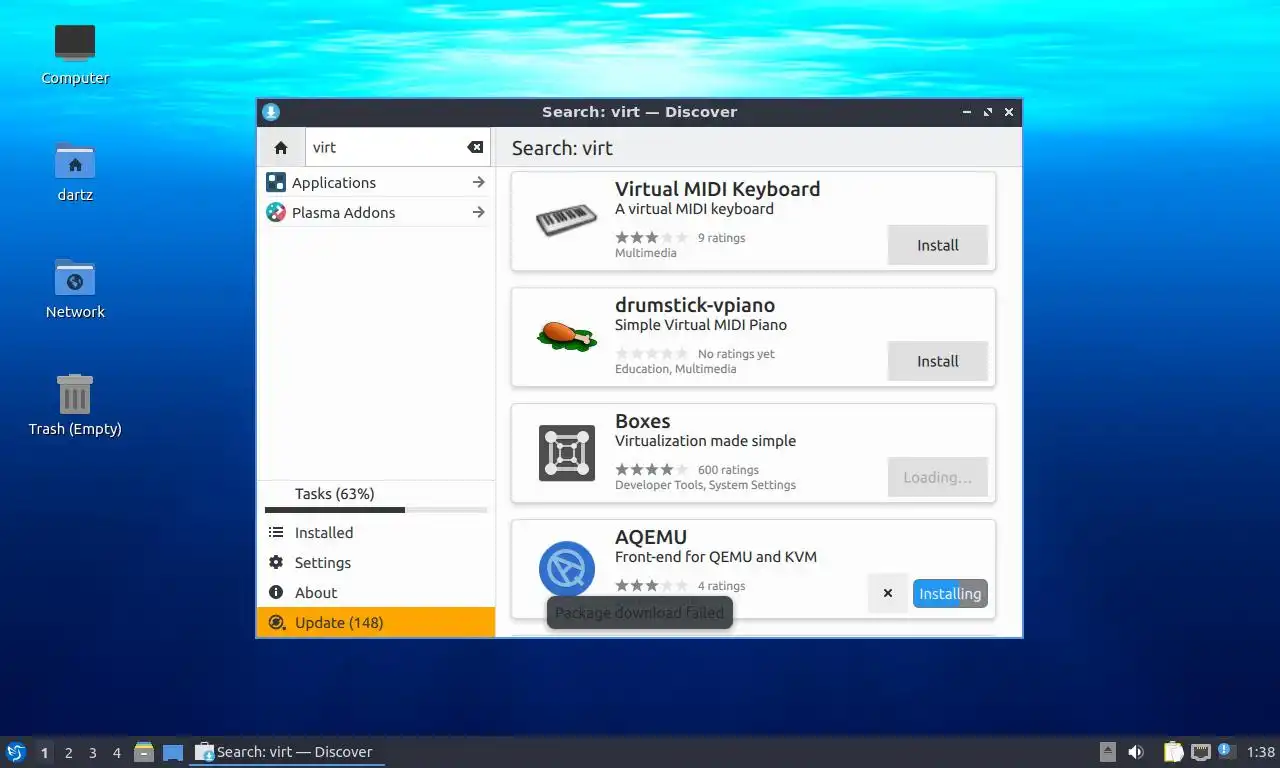
Task: Switch to virtual desktop 3
Action: click(92, 753)
